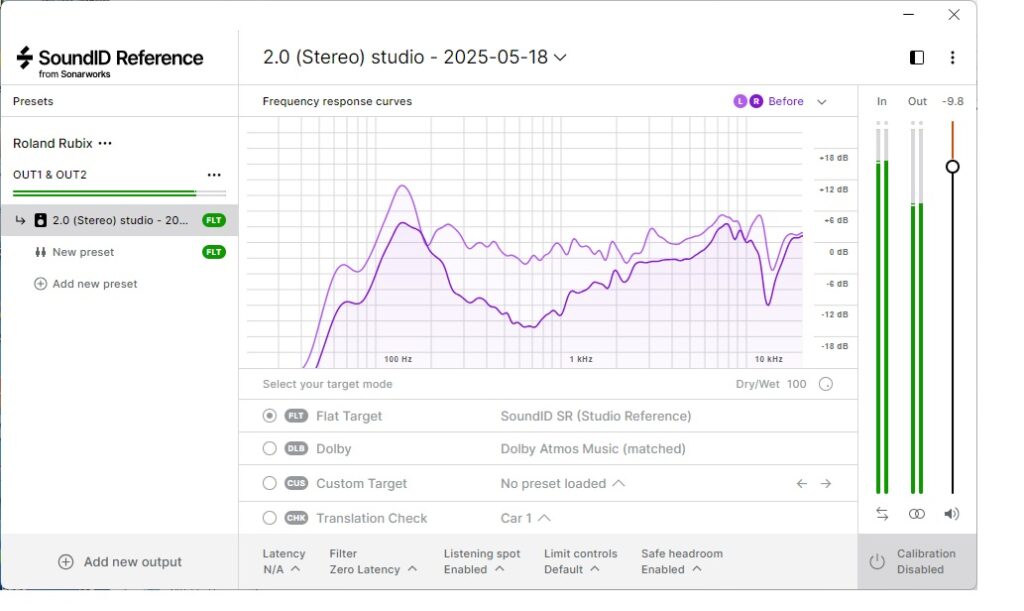The width and height of the screenshot is (1024, 611).
Task: Select the Flat Target radio button
Action: 269,416
